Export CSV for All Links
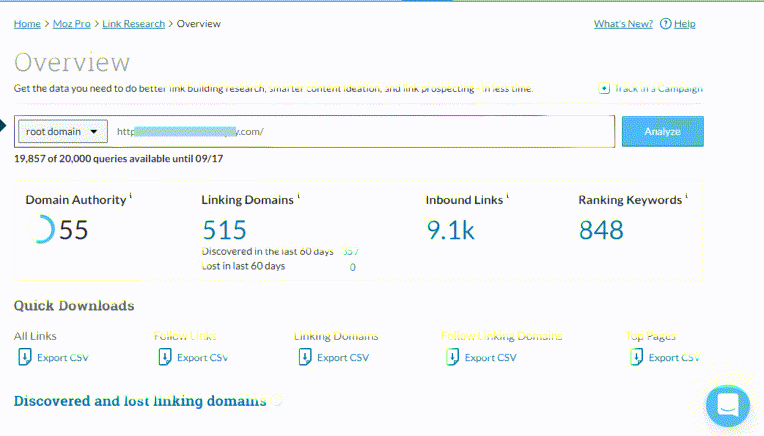 click(63, 358)
